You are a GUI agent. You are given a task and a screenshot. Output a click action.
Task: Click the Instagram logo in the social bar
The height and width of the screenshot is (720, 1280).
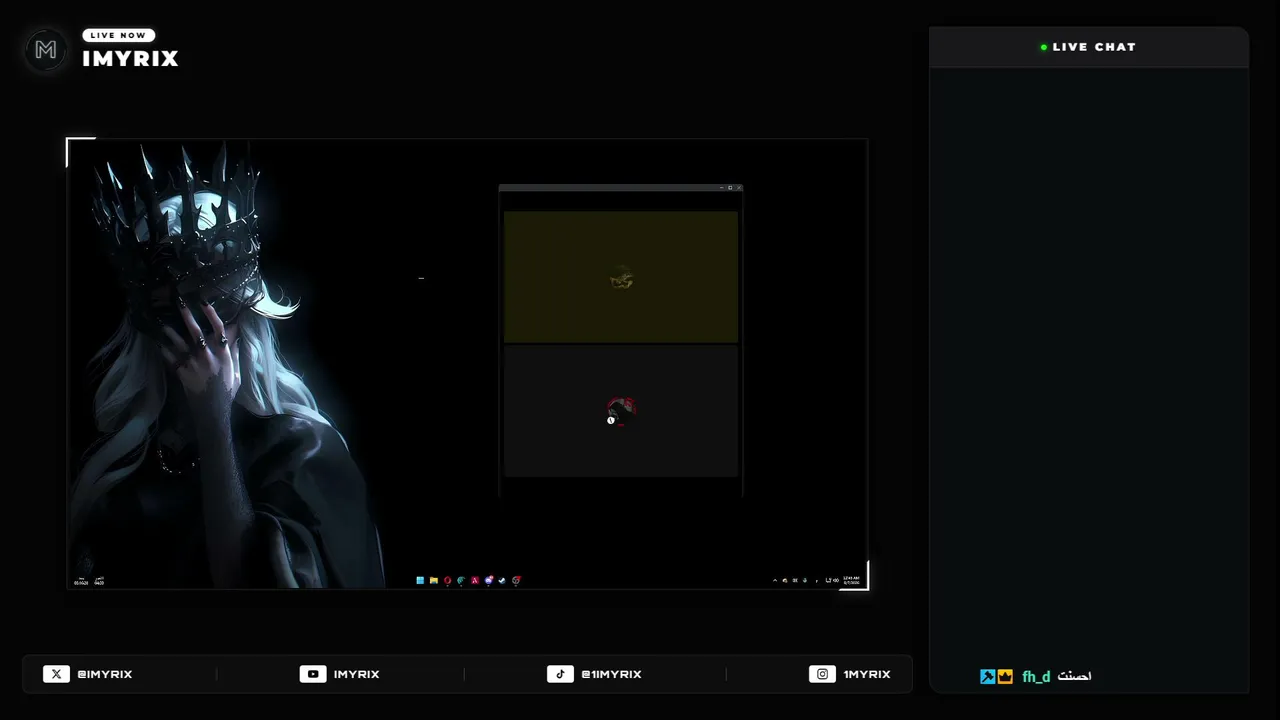822,674
